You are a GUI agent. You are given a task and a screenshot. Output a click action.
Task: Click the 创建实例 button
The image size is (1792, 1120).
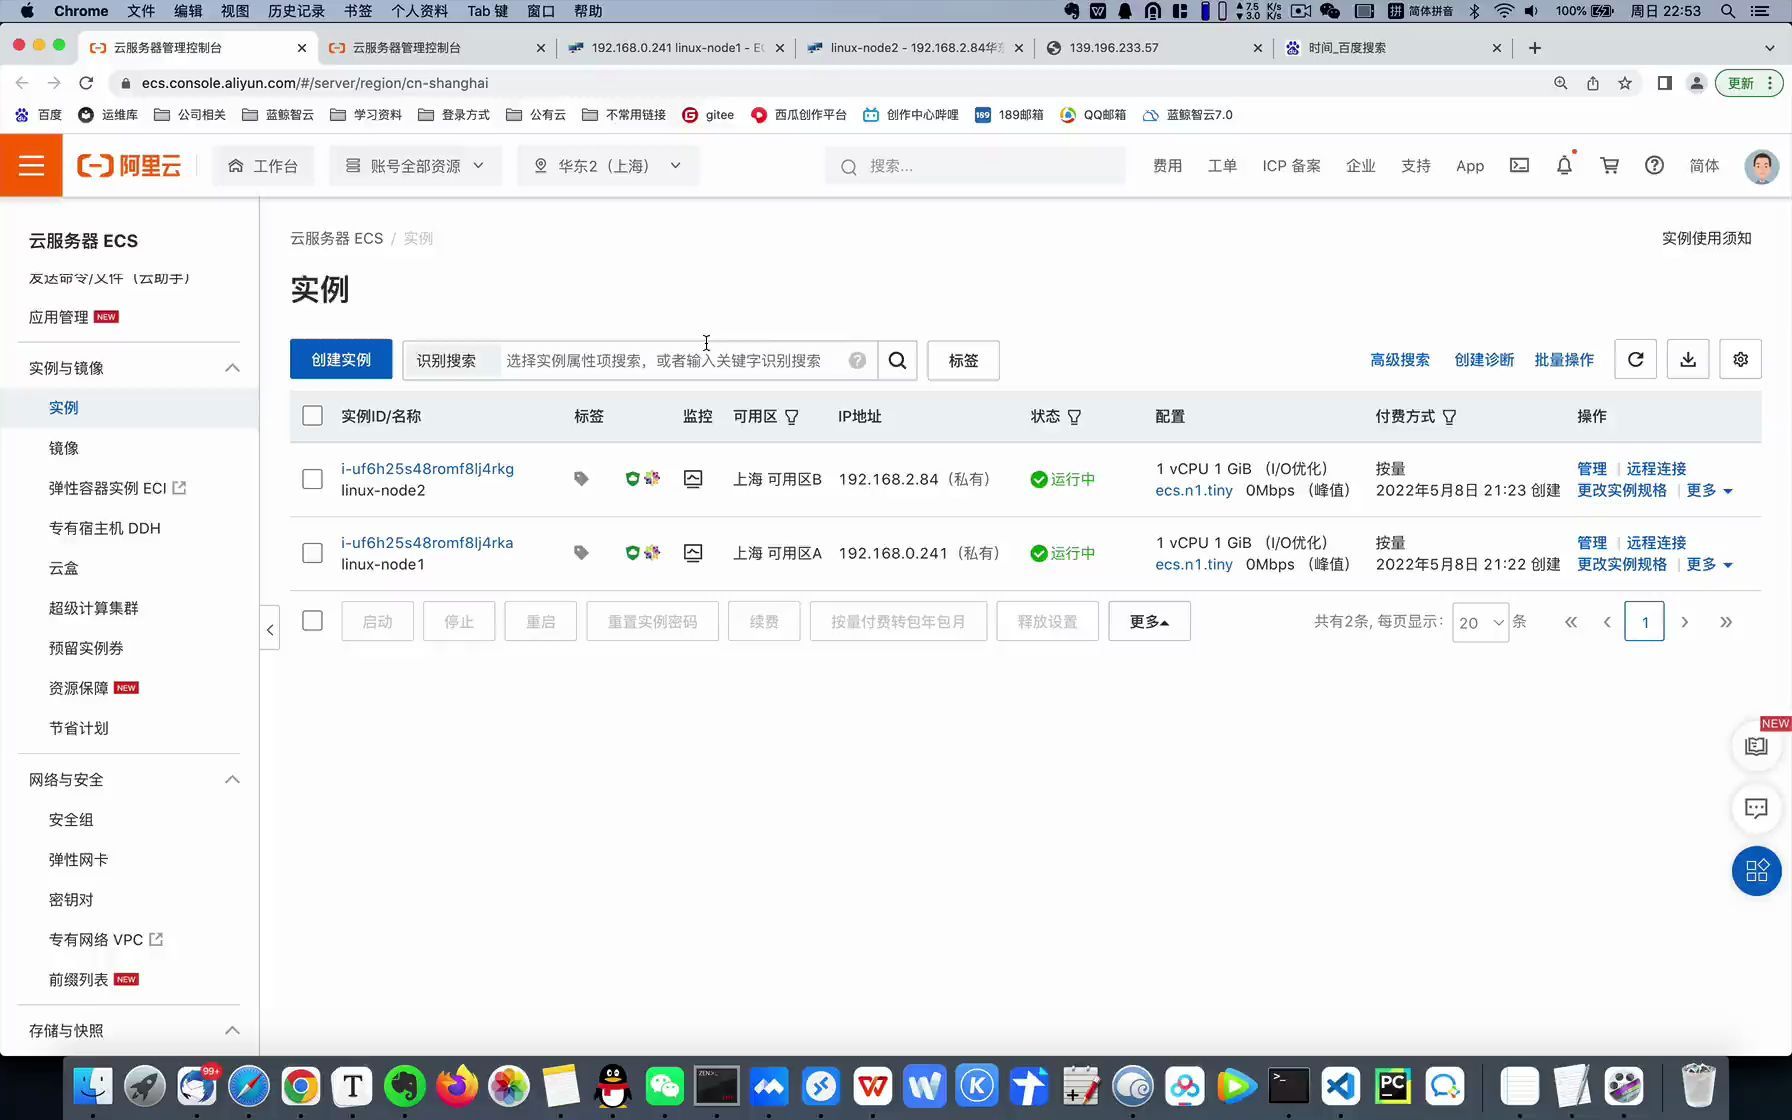341,360
